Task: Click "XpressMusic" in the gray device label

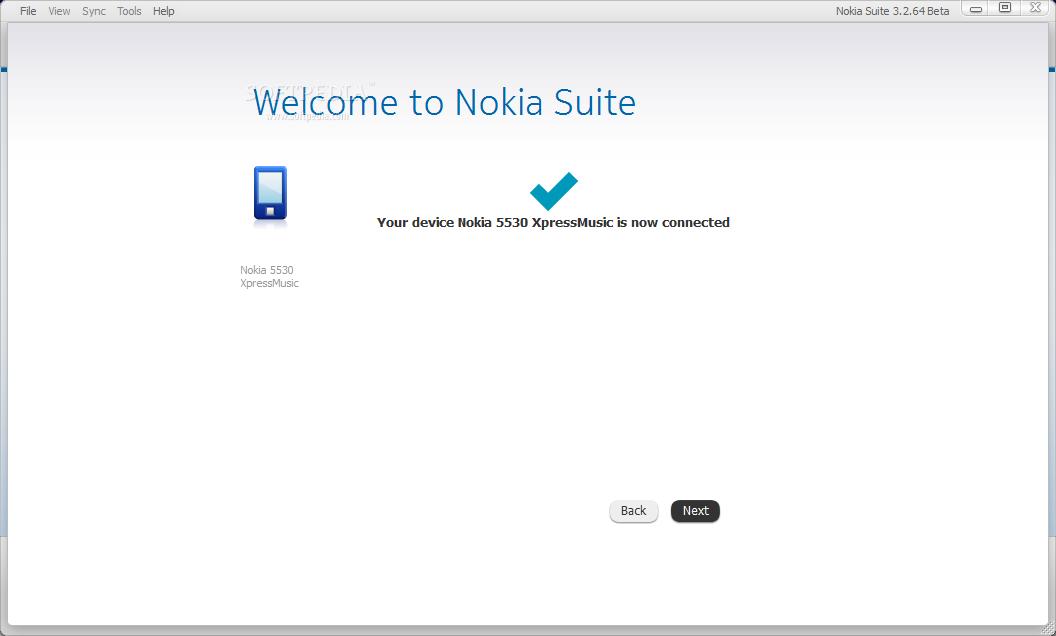Action: pyautogui.click(x=269, y=284)
